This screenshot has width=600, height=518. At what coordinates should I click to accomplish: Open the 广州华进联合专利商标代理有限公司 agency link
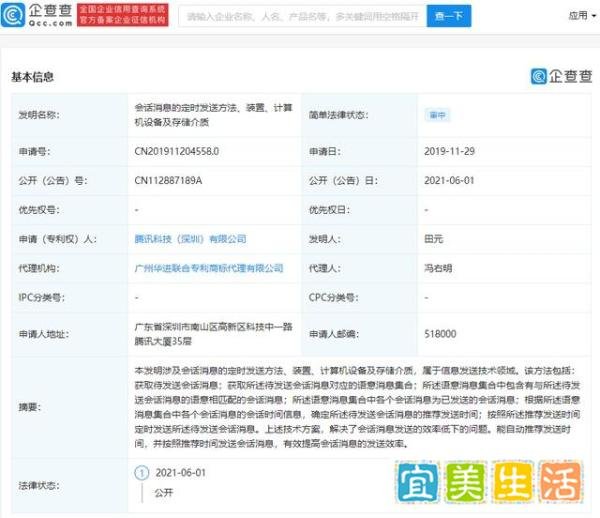coord(209,268)
